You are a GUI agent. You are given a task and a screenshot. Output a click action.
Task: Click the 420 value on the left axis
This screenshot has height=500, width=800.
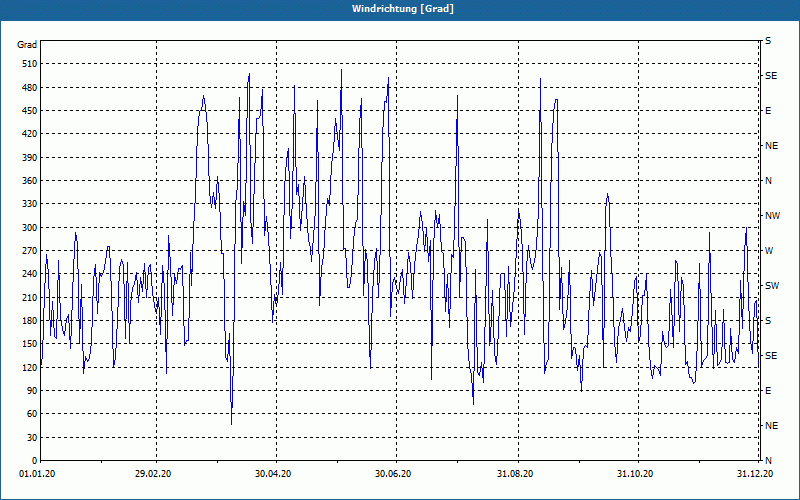(31, 134)
